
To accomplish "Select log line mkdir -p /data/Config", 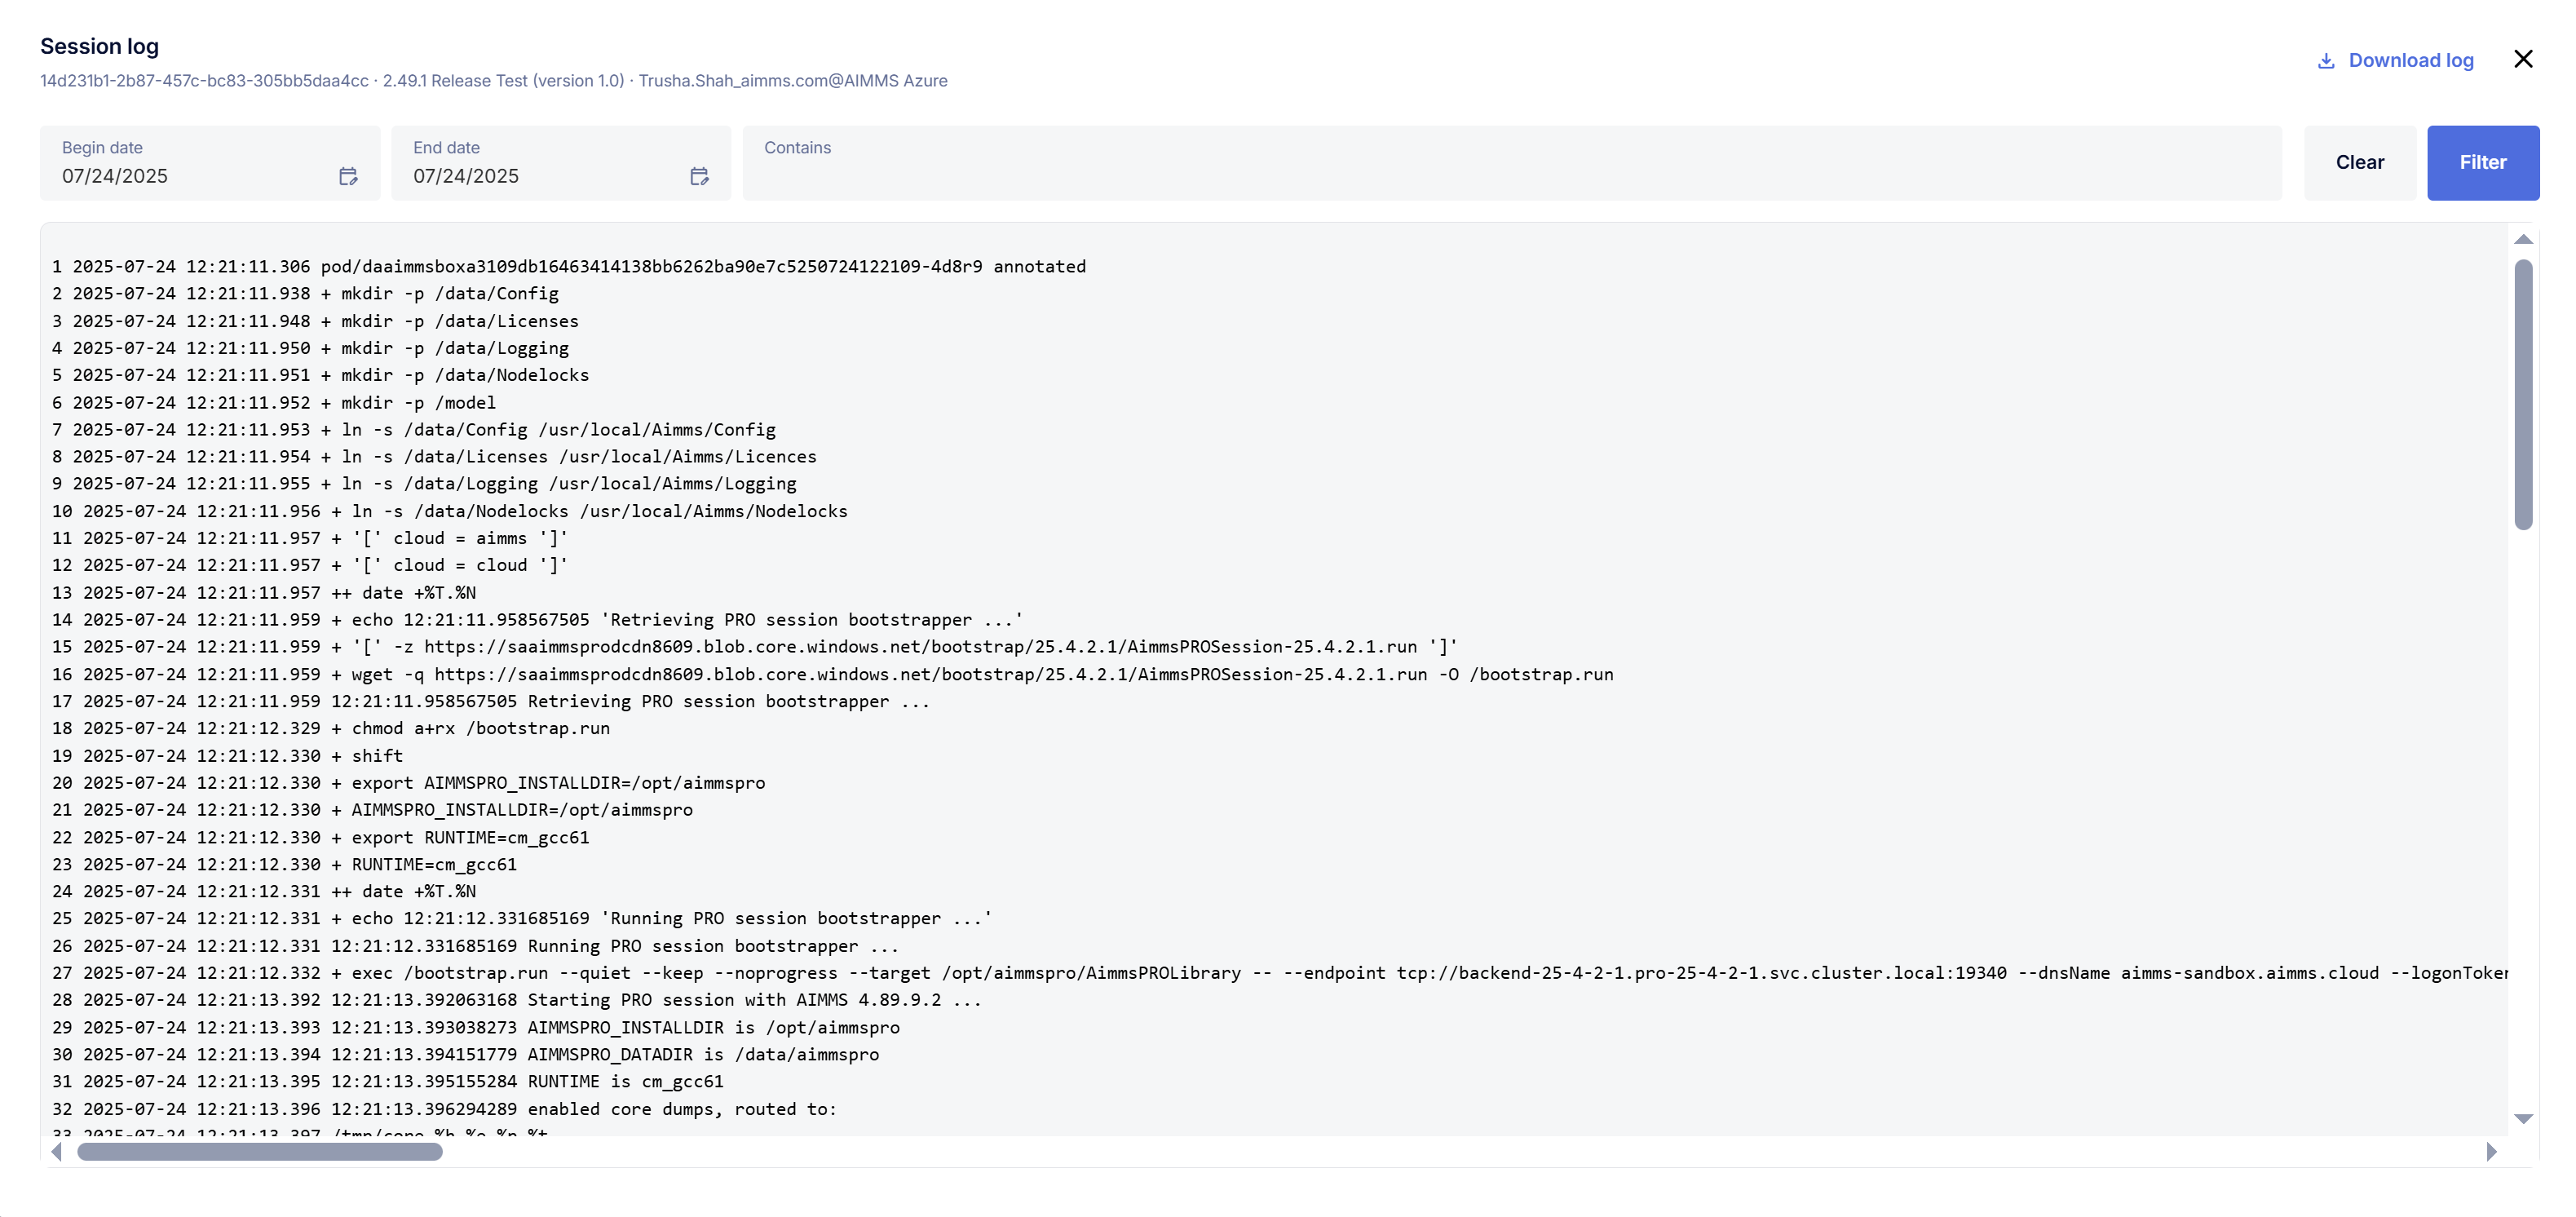I will coord(305,294).
